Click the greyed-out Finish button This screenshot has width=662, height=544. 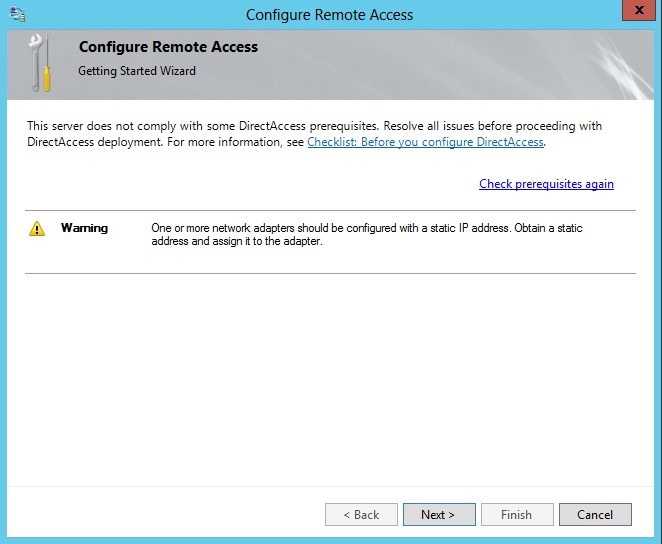(x=516, y=514)
